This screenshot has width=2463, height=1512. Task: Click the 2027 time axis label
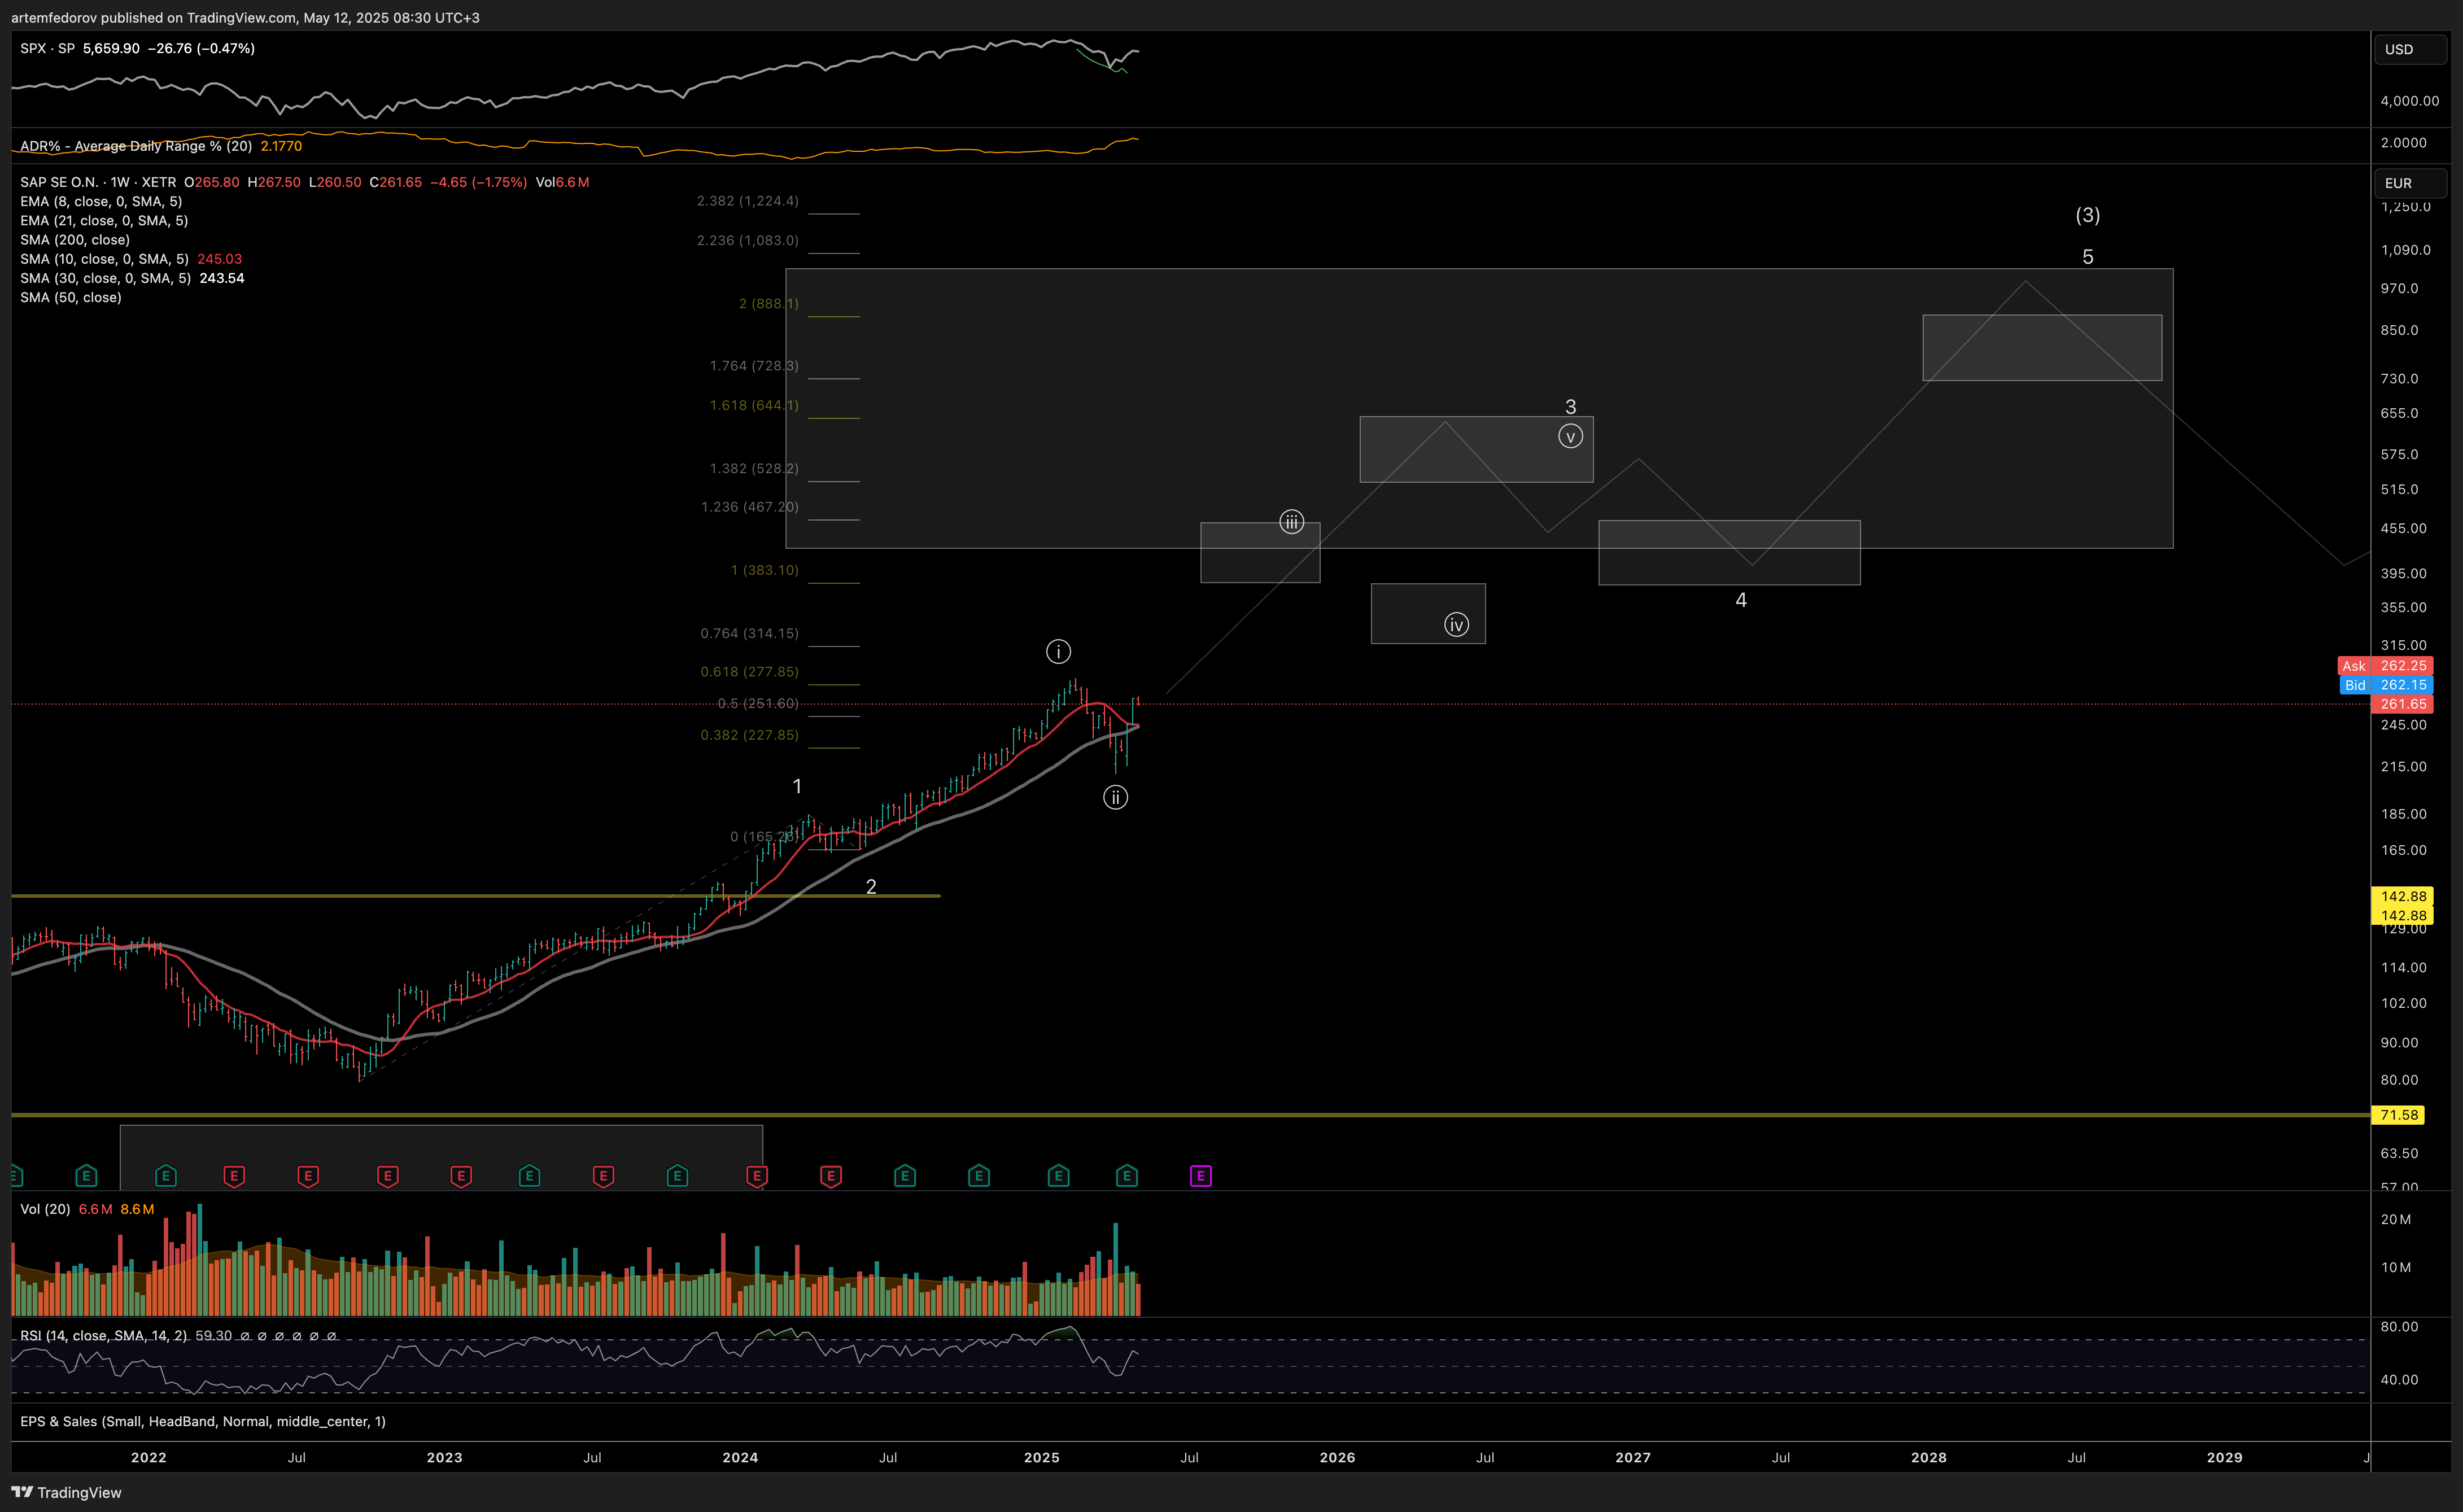(1633, 1457)
